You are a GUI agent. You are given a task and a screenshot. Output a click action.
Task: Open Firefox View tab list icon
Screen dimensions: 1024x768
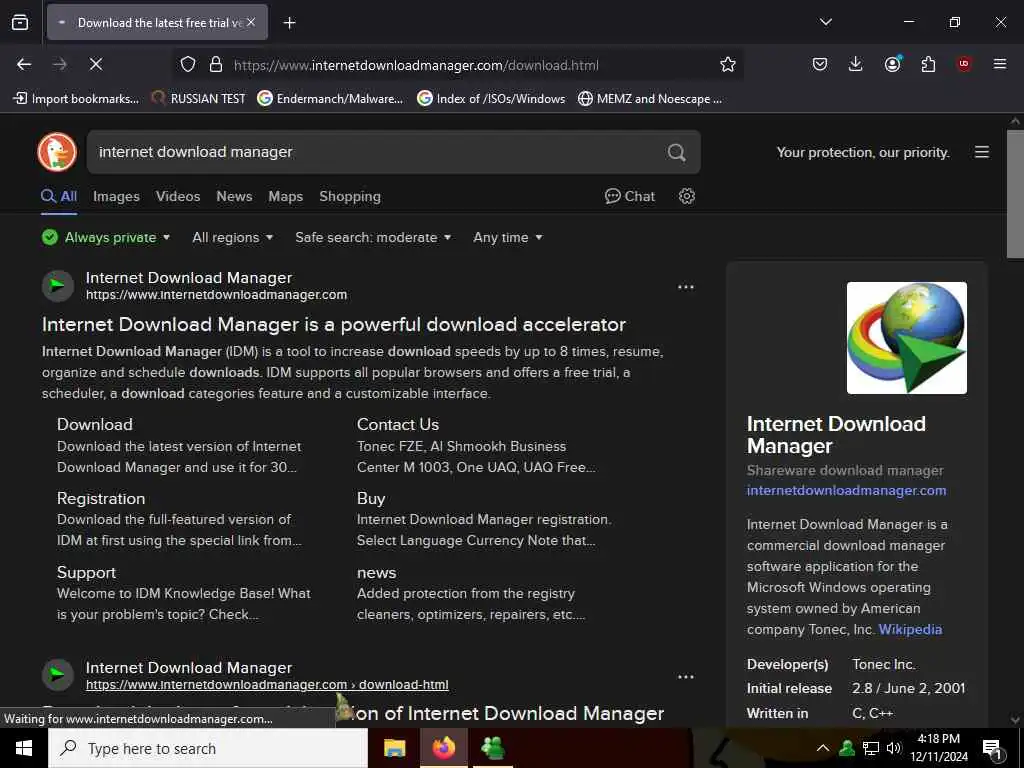click(x=20, y=22)
